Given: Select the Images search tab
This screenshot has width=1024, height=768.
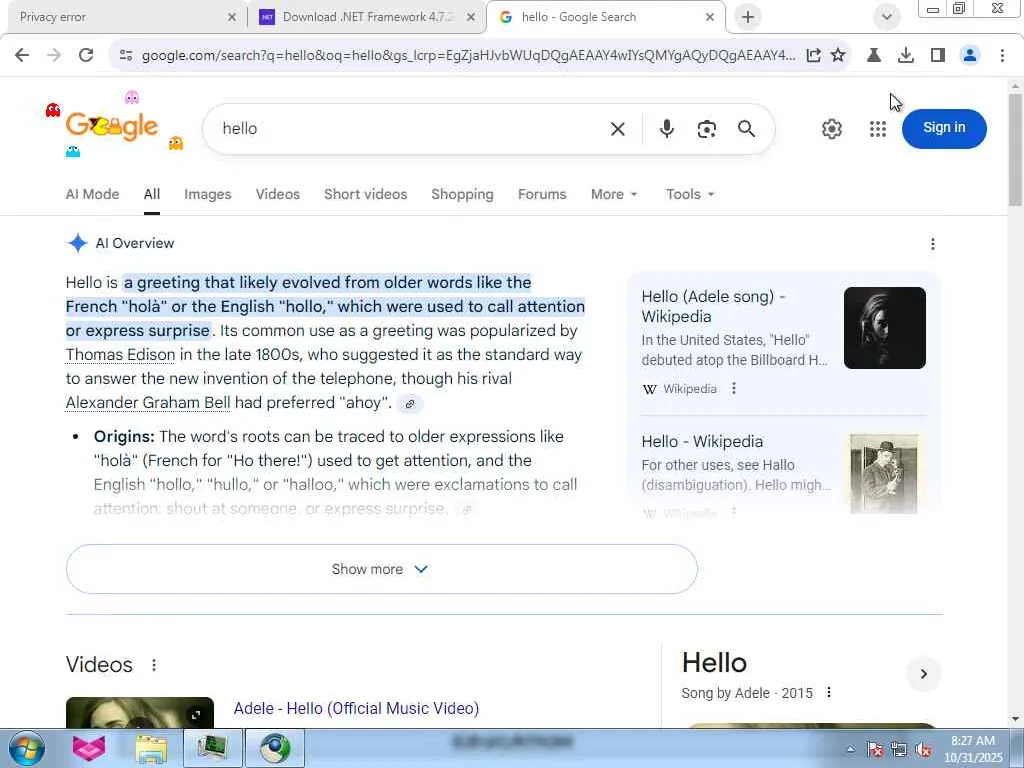Looking at the screenshot, I should click(x=208, y=195).
